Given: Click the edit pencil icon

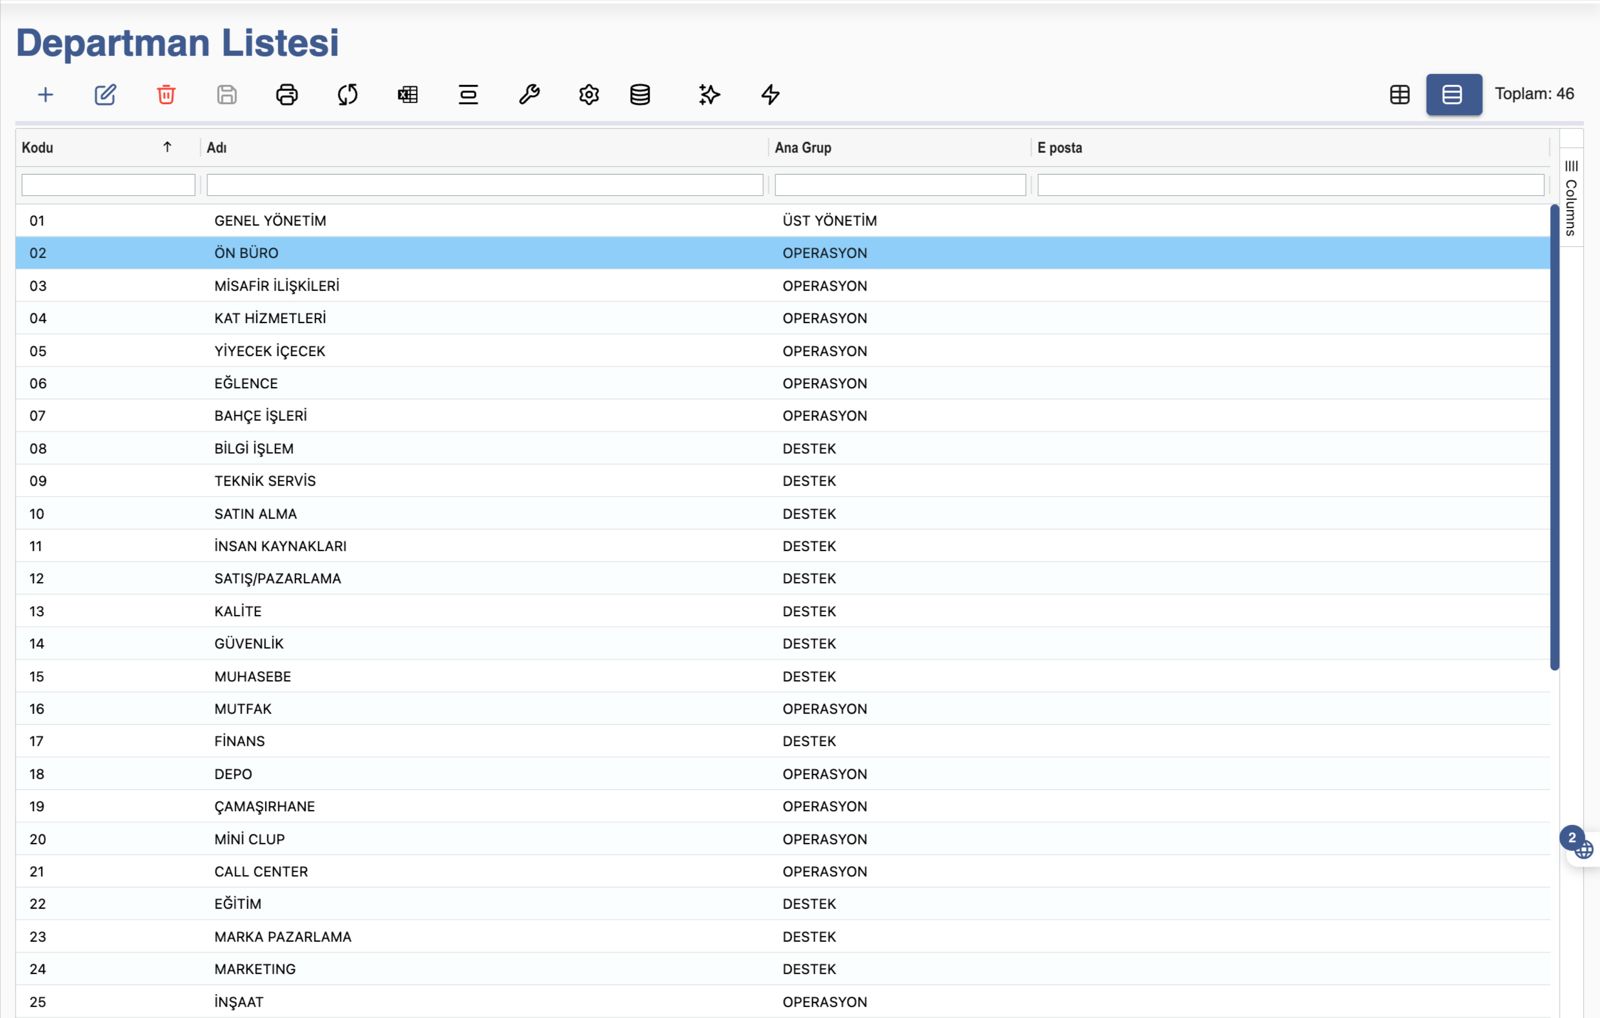Looking at the screenshot, I should (x=105, y=95).
